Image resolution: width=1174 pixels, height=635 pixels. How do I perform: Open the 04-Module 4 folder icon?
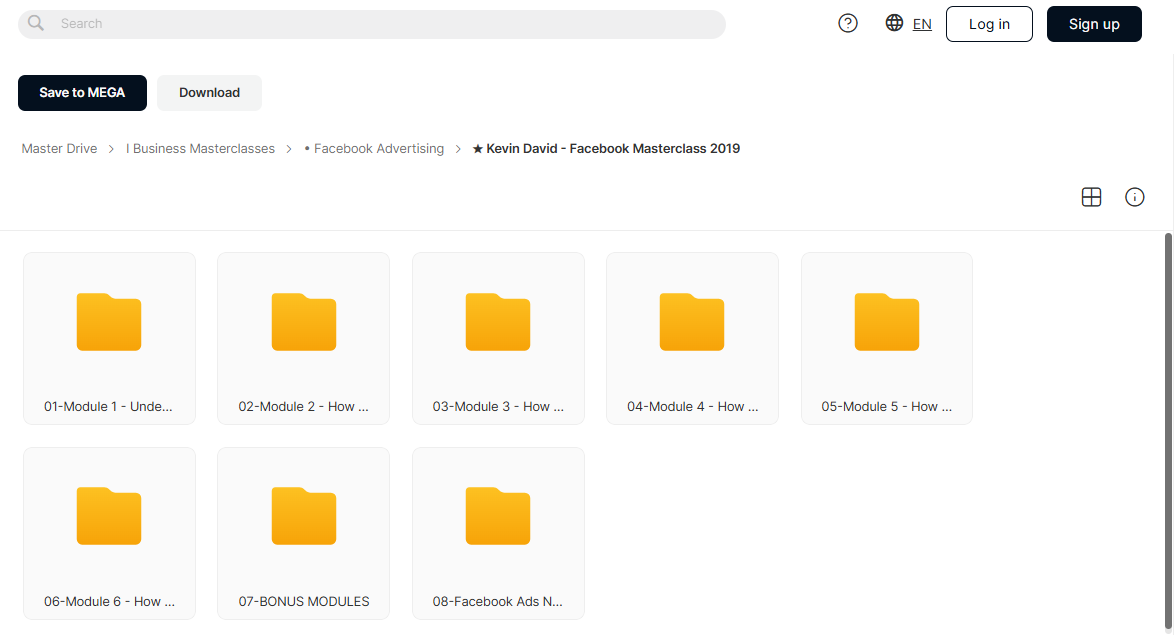(x=692, y=322)
